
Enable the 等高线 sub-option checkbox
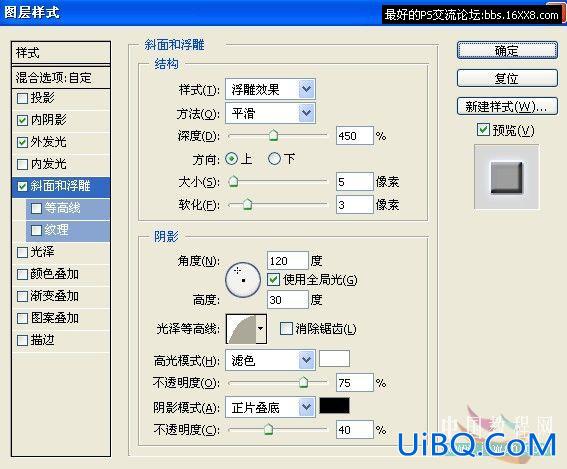(x=37, y=209)
